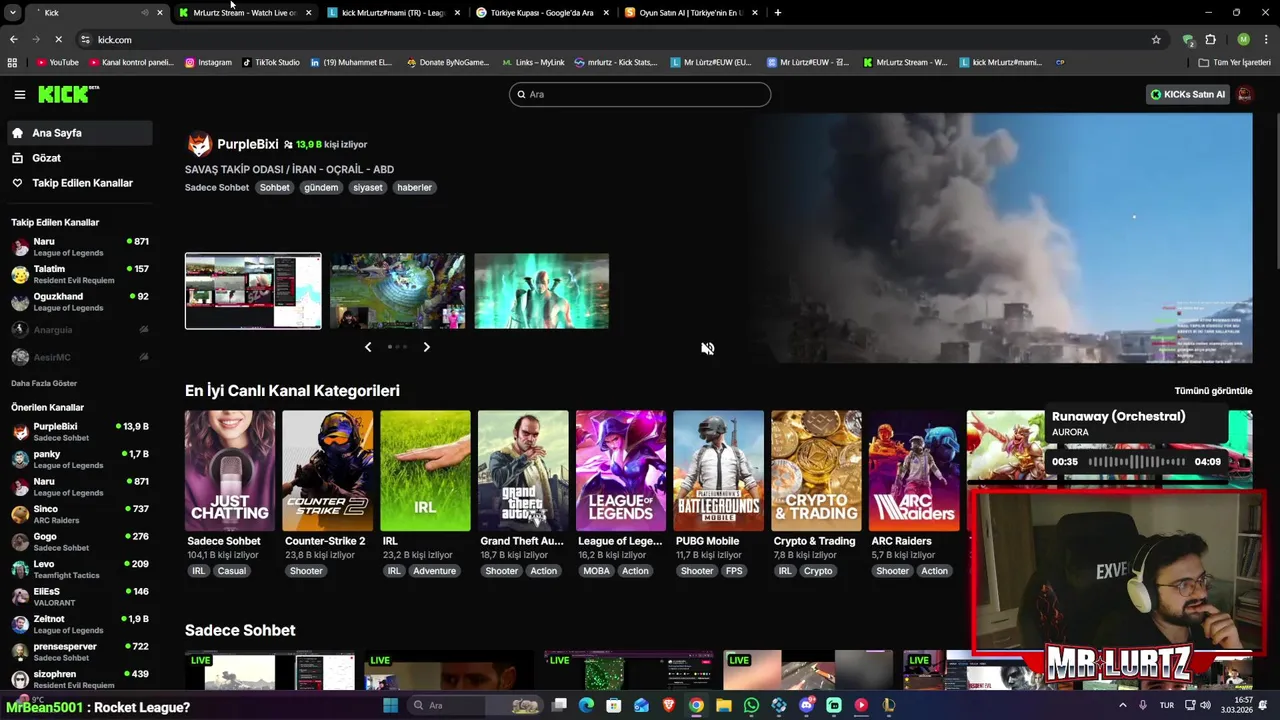Open the Just Chatting category card
Image resolution: width=1280 pixels, height=720 pixels.
(x=229, y=471)
